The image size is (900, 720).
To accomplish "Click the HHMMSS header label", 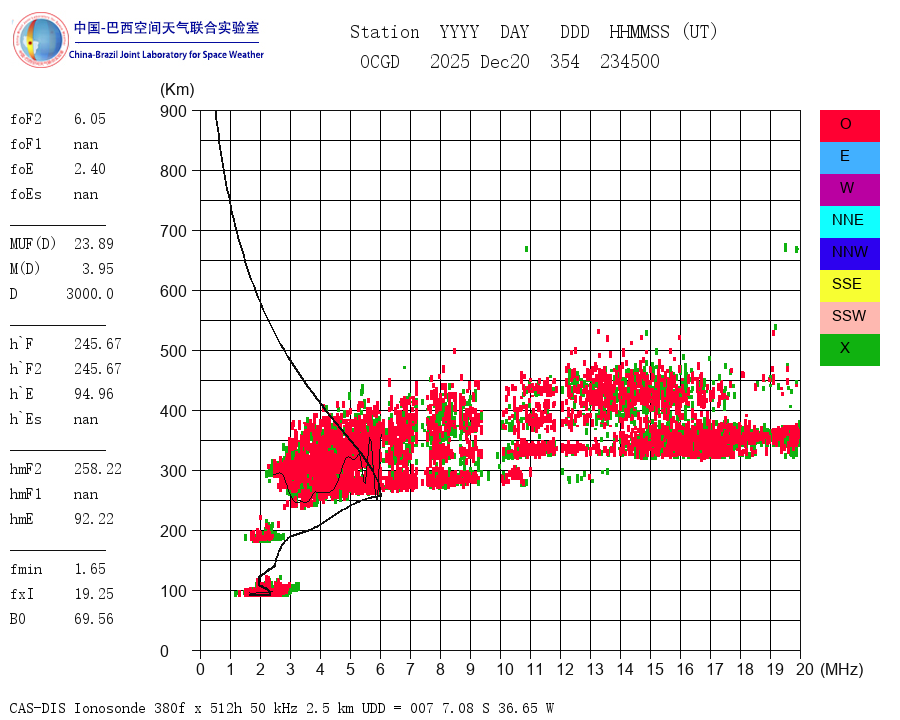I will click(x=639, y=32).
